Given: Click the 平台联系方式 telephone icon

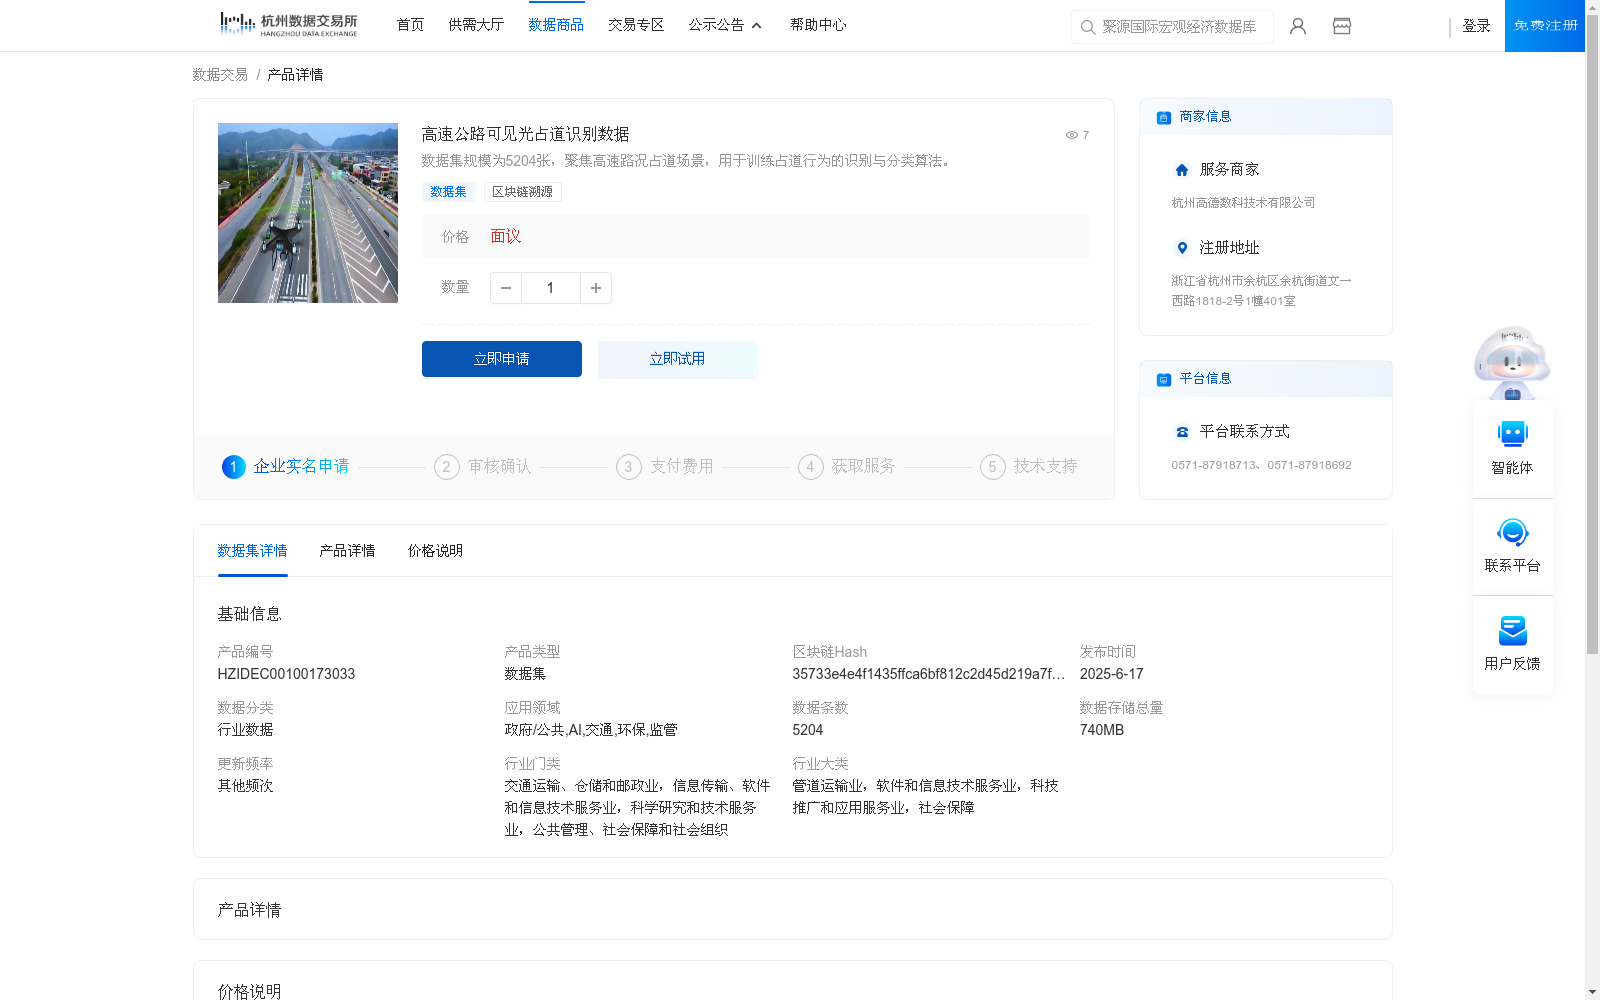Looking at the screenshot, I should click(x=1182, y=432).
